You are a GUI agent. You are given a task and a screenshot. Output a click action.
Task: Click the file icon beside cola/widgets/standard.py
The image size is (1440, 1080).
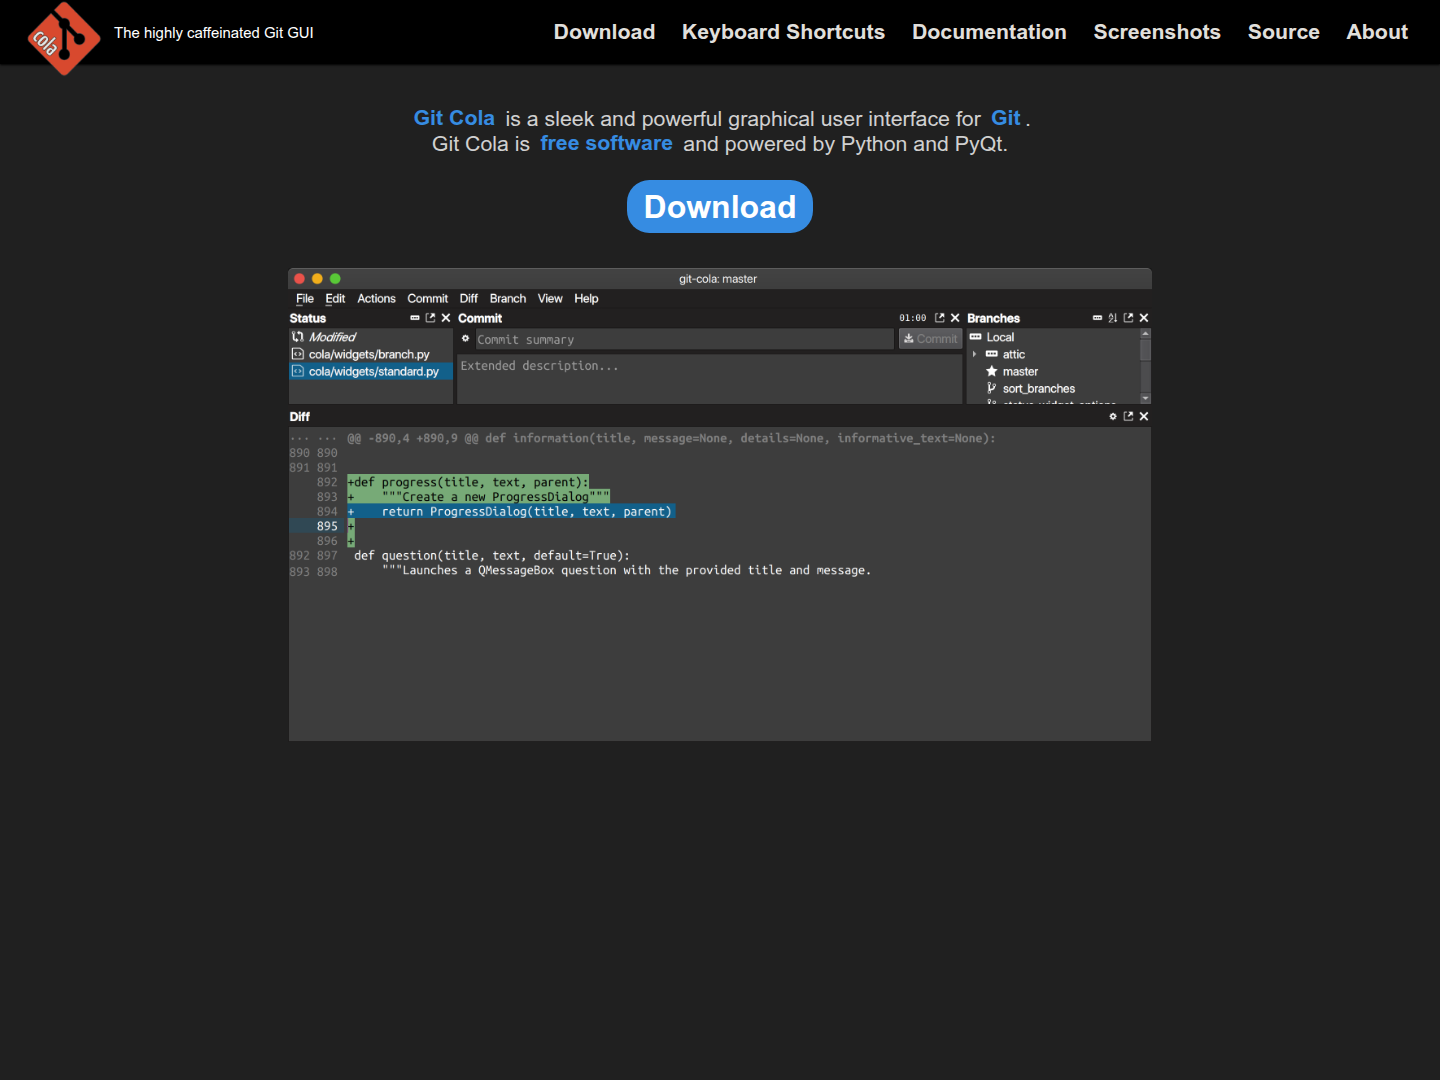[297, 371]
